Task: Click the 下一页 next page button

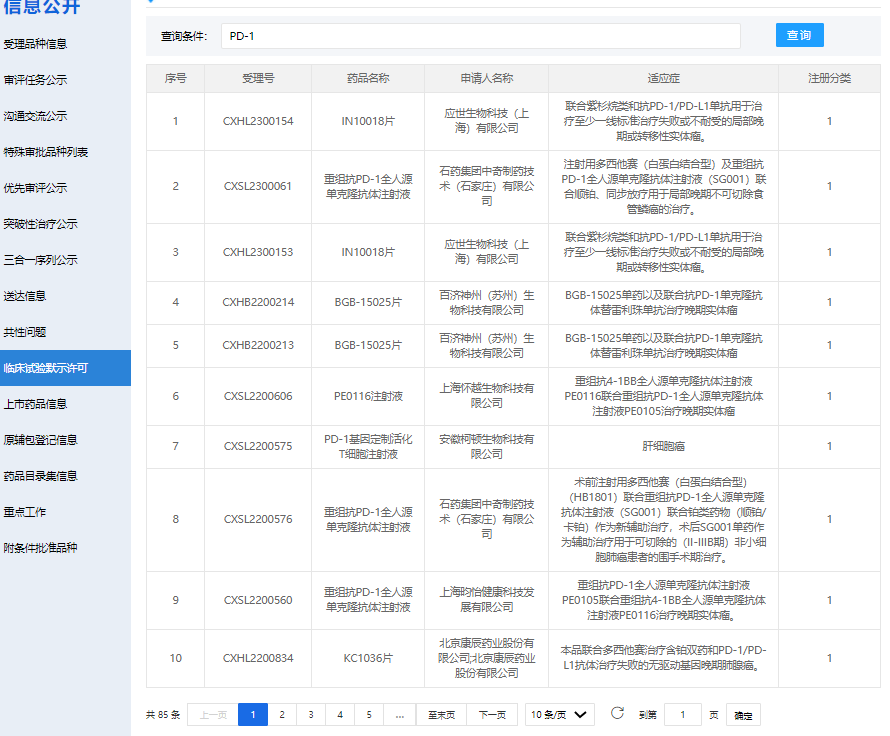Action: 492,715
